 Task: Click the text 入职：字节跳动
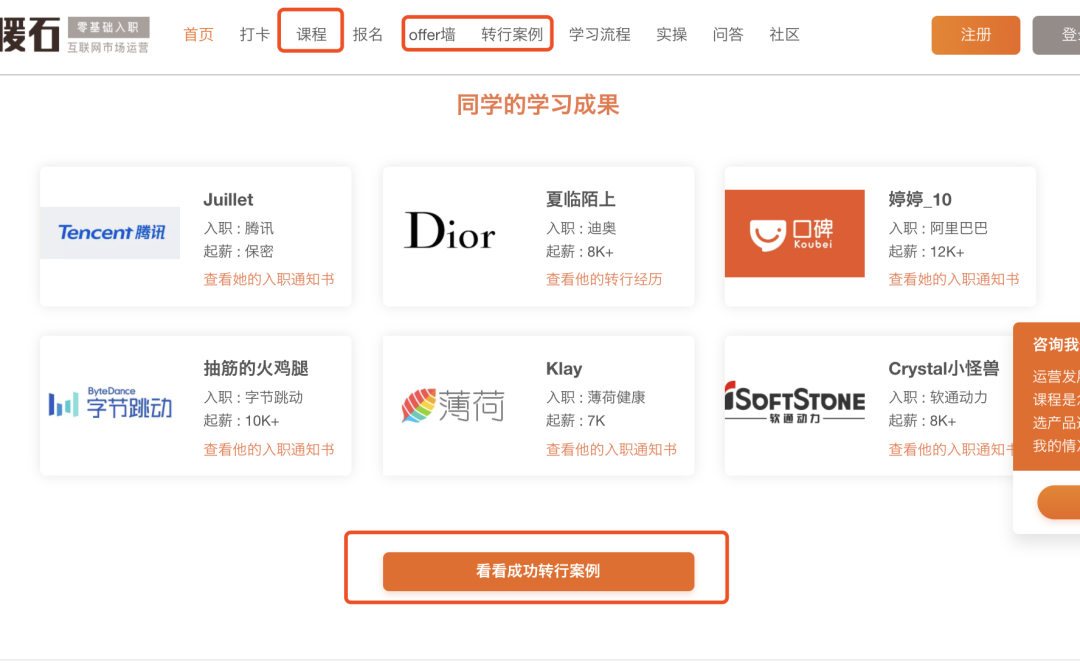(x=253, y=398)
